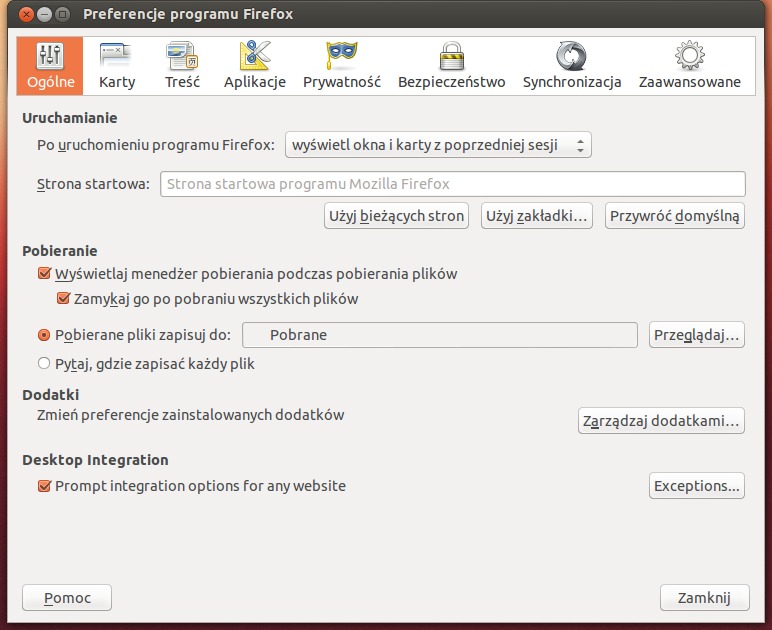Click Zamknij to close preferences
This screenshot has width=772, height=630.
[705, 598]
